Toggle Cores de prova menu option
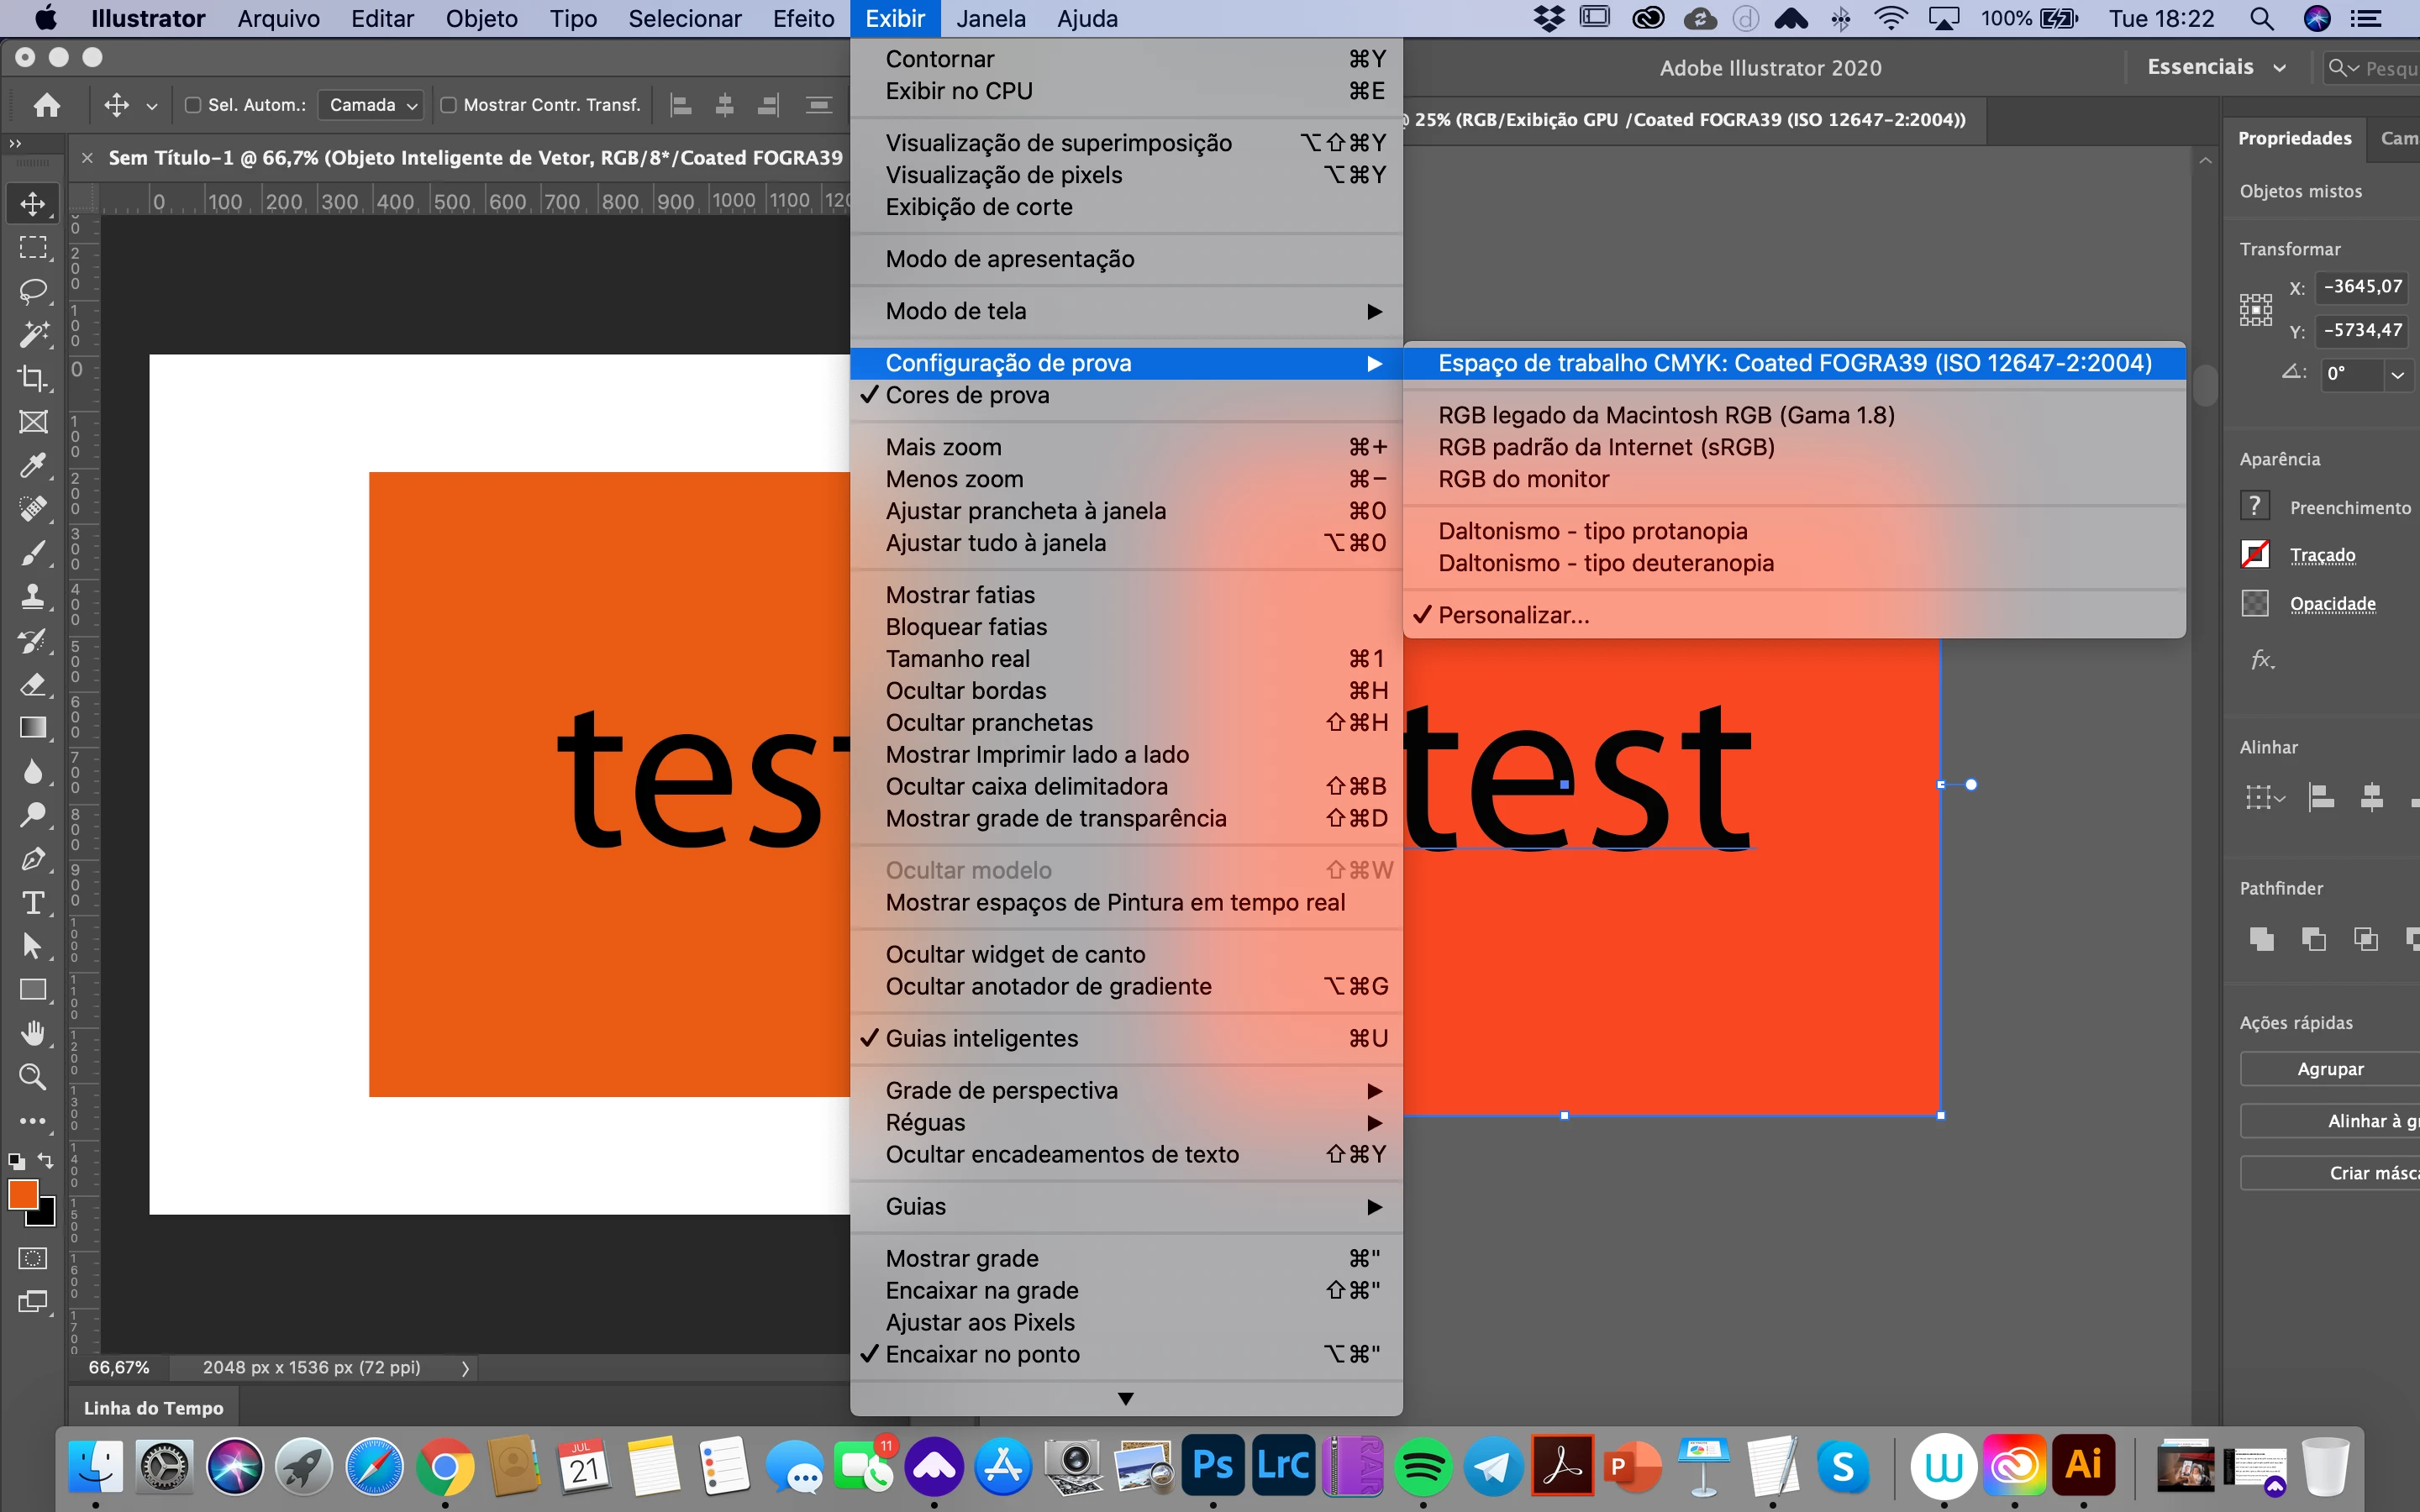Screen dimensions: 2420x1512 click(967, 395)
